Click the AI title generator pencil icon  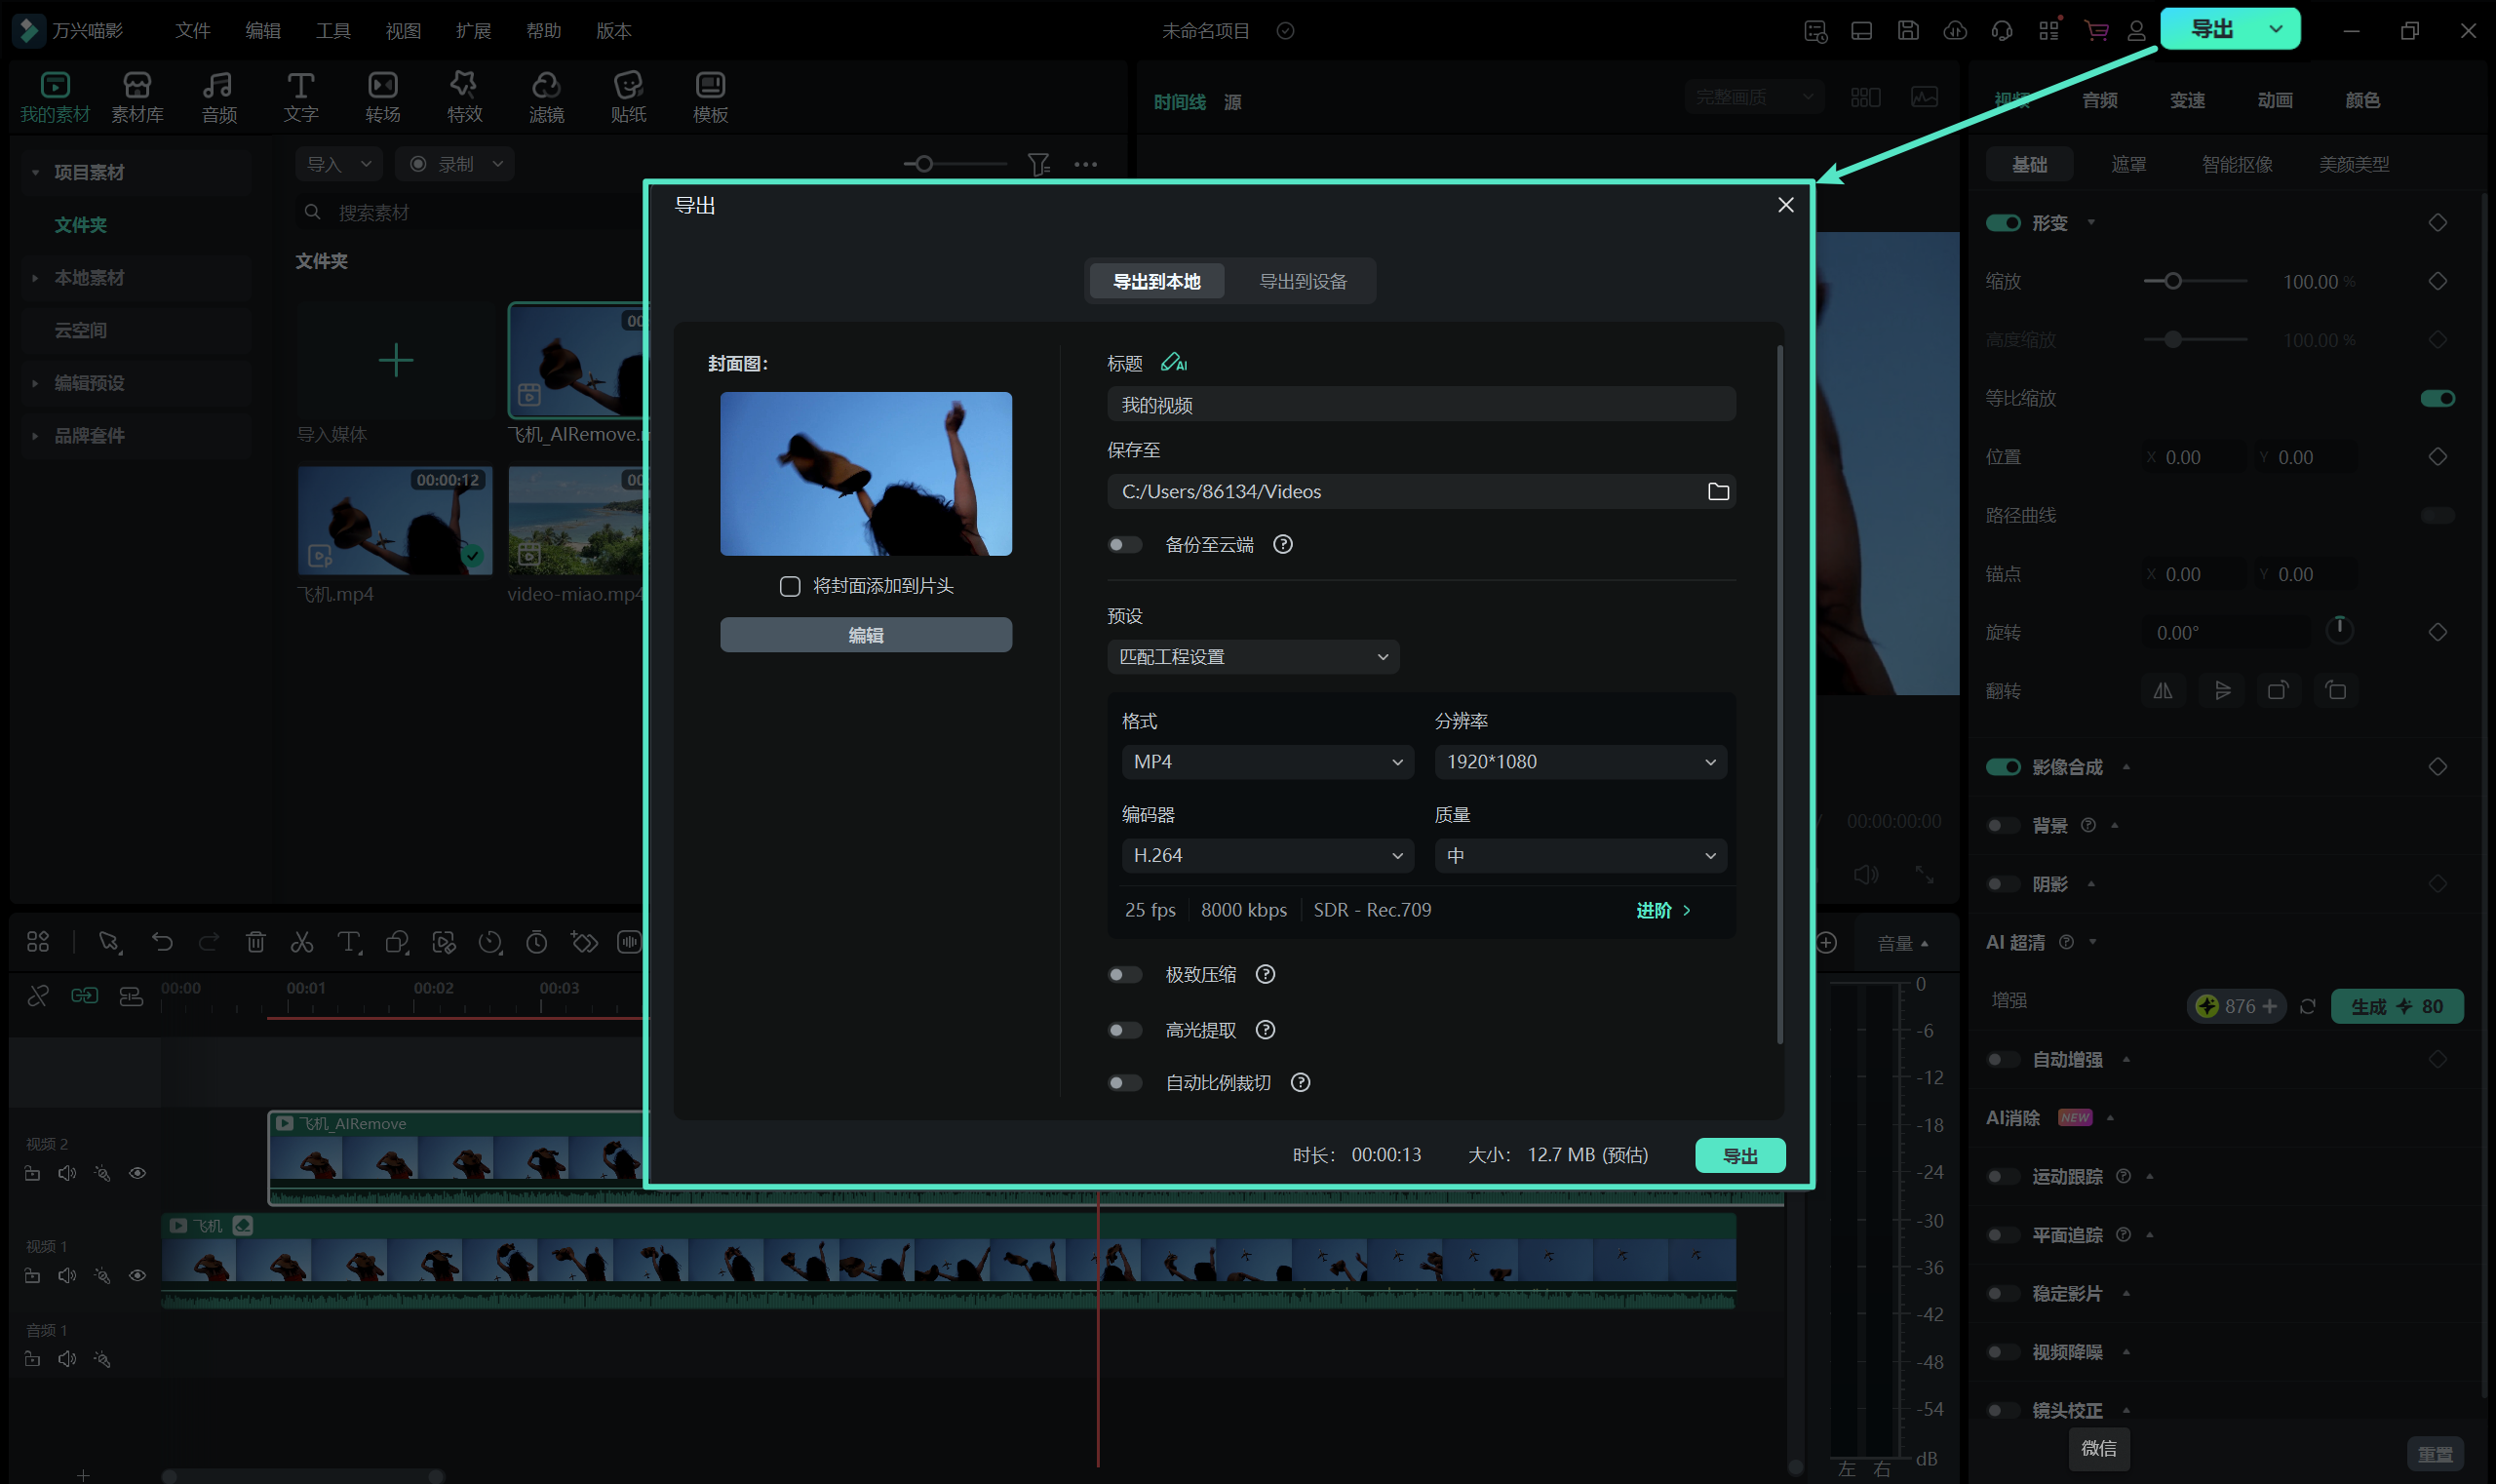pos(1173,363)
